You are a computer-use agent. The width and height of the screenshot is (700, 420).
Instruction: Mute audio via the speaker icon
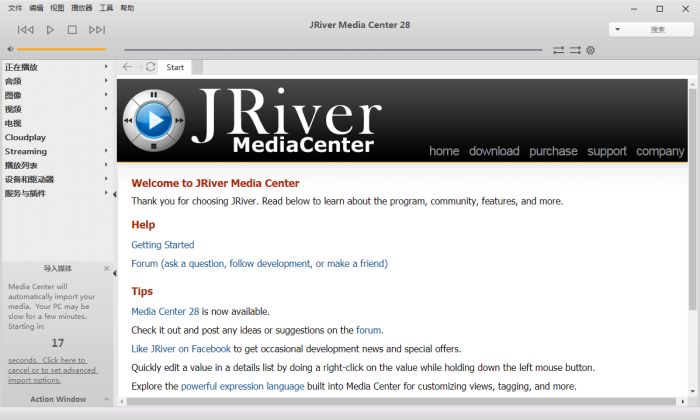pos(10,49)
